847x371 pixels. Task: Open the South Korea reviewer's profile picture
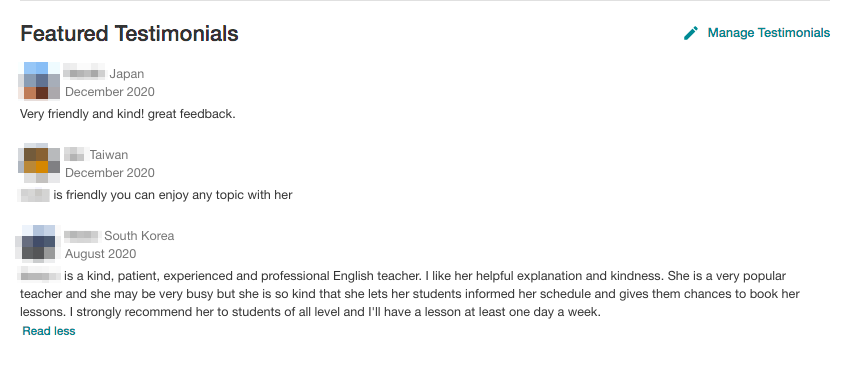point(37,243)
